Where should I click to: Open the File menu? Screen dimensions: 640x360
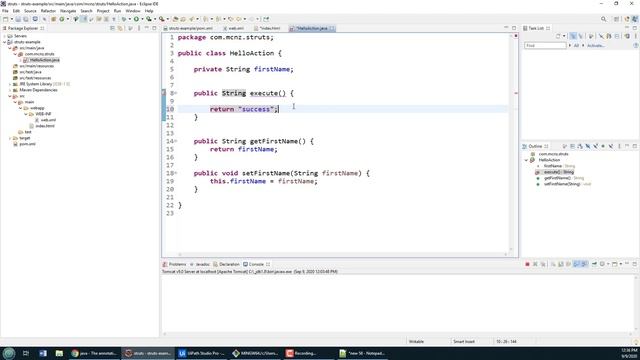point(5,11)
